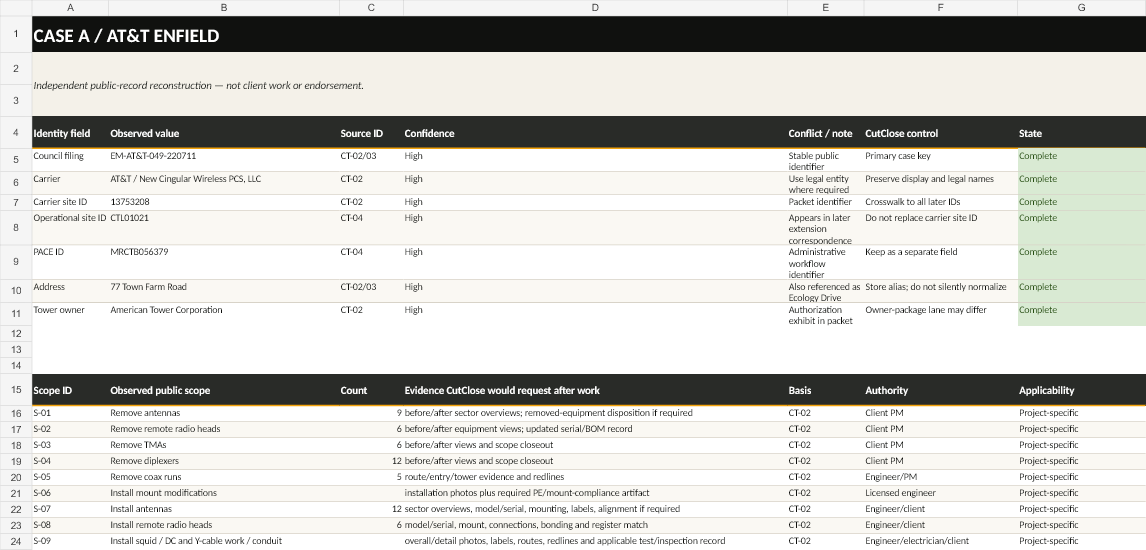Click the 'PACE ID' cell

[x=70, y=262]
